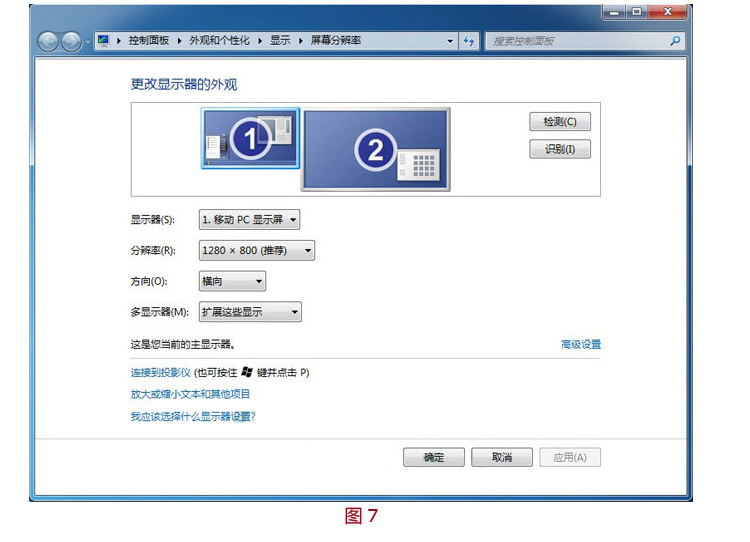The image size is (750, 542).
Task: Open 我应该选择什么显示器设置 help link
Action: coord(193,417)
